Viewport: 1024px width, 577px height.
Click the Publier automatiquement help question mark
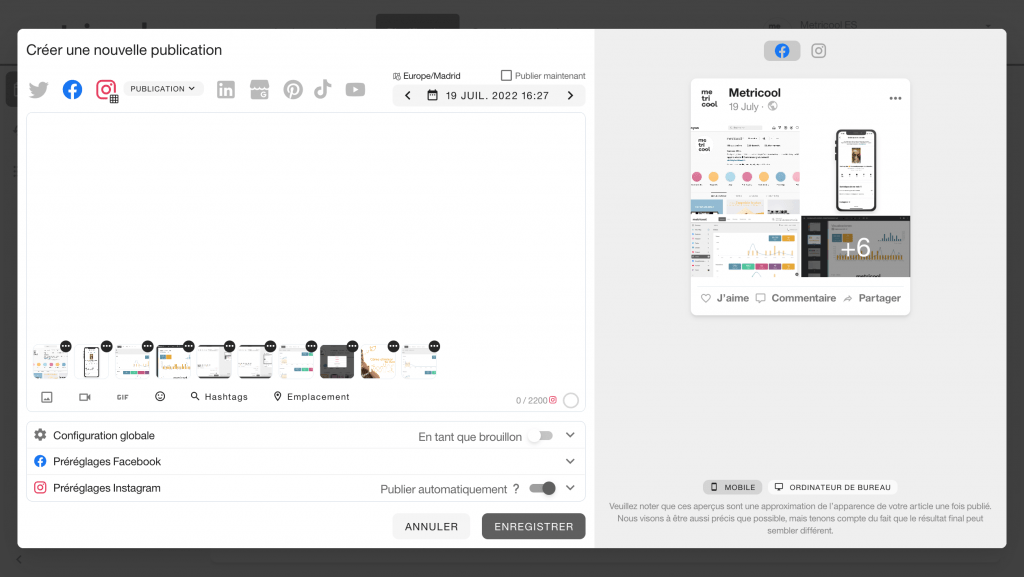[516, 489]
